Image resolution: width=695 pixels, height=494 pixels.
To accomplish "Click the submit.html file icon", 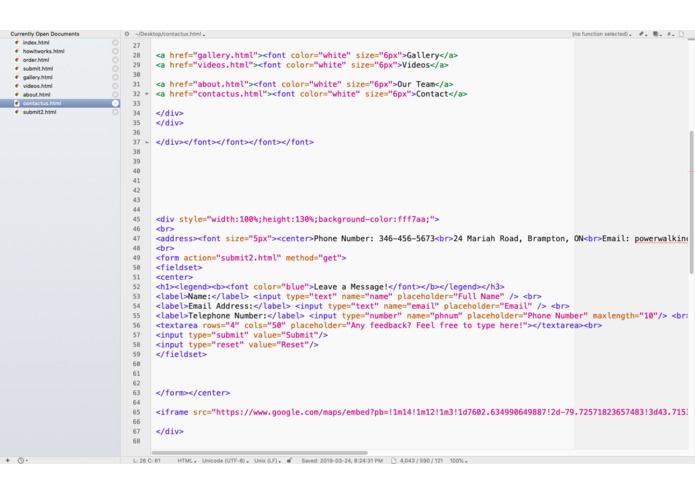I will [17, 69].
